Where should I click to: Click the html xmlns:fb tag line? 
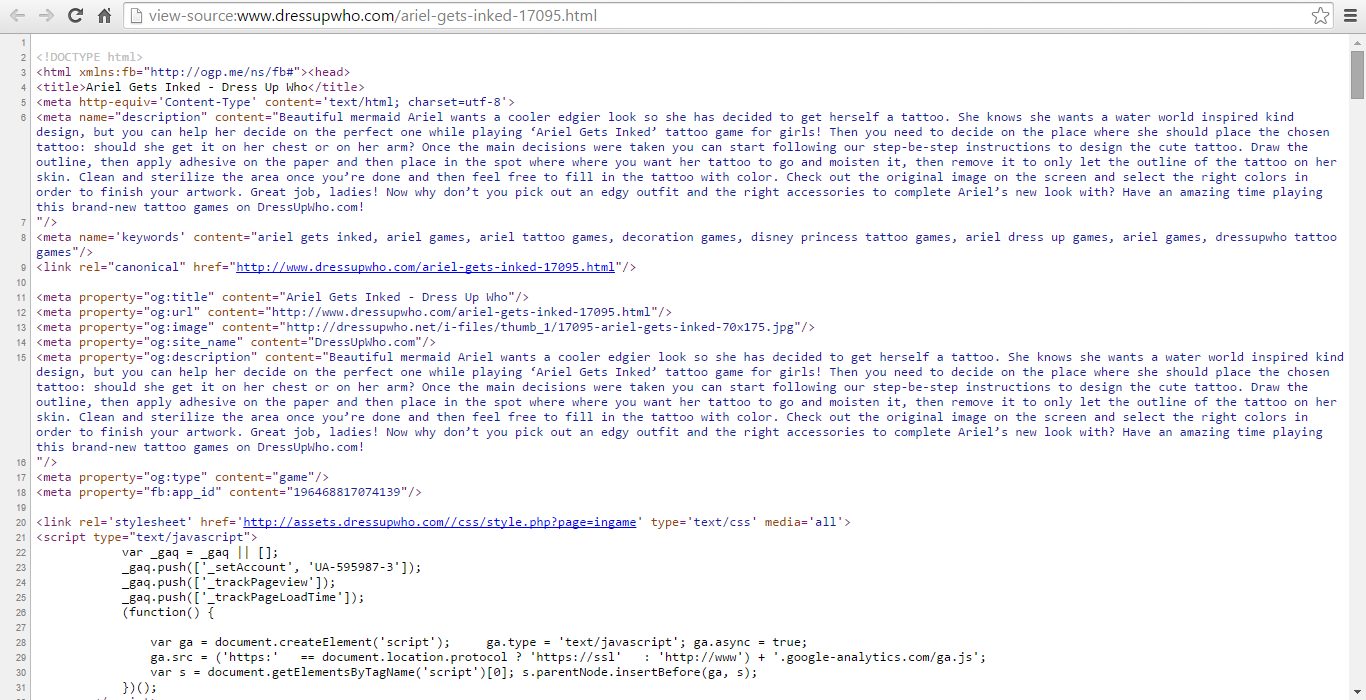click(x=193, y=72)
